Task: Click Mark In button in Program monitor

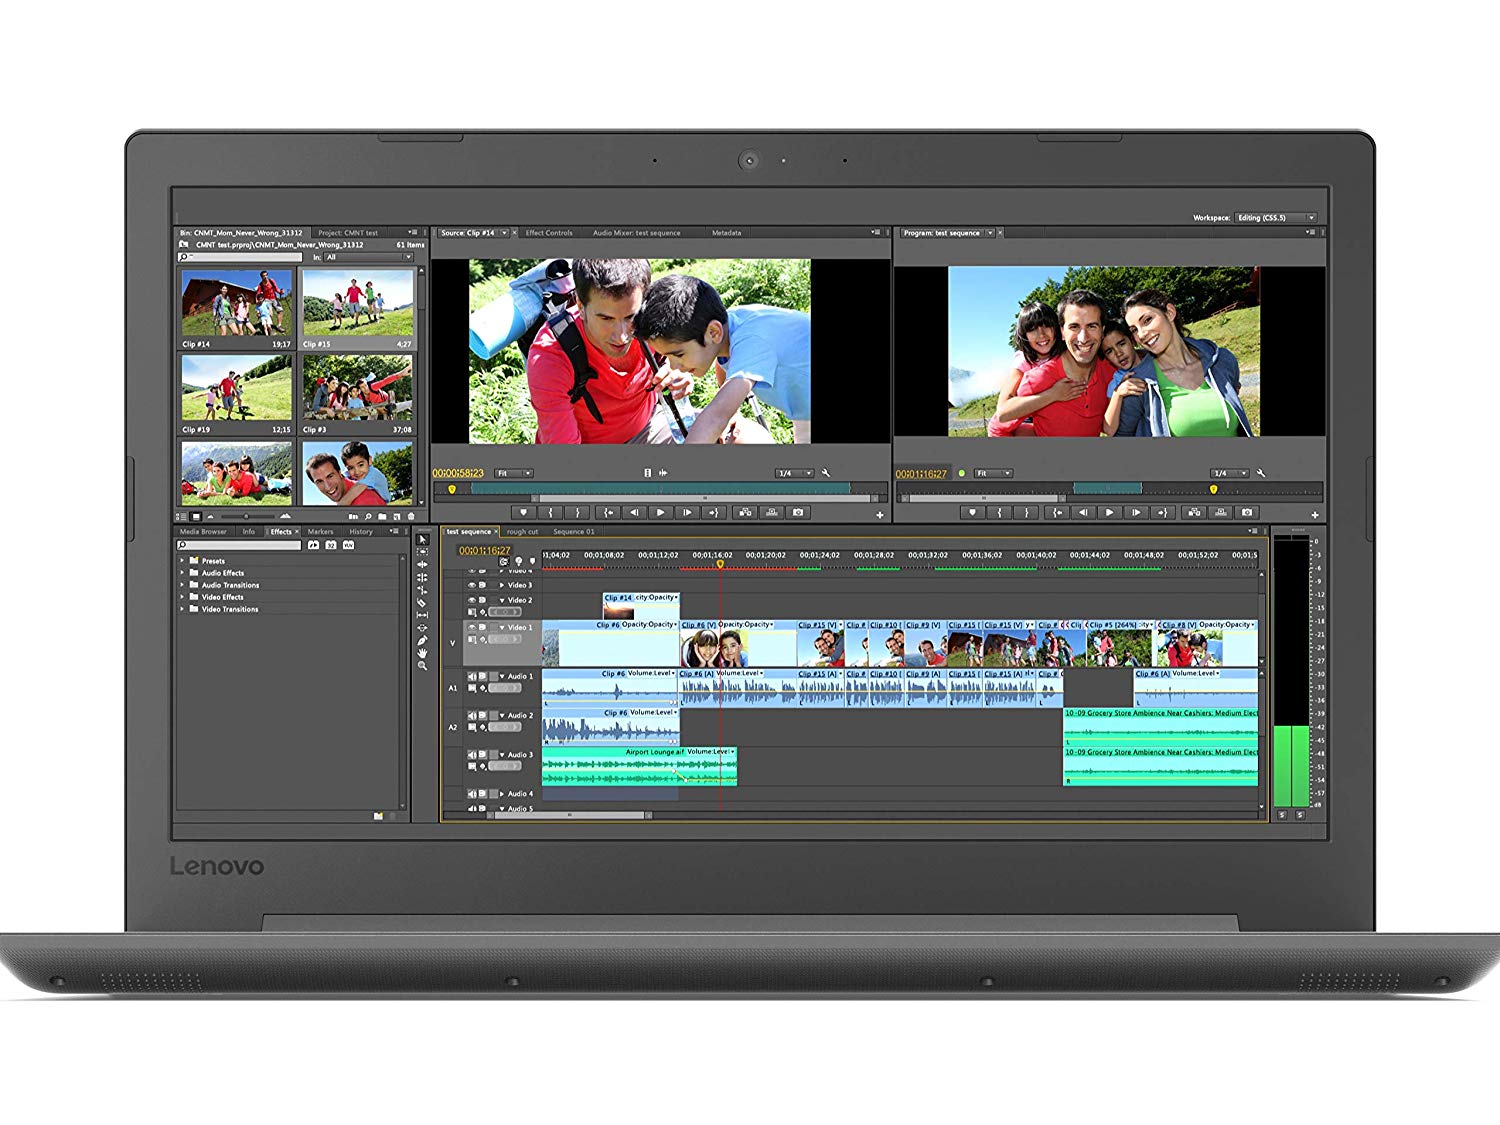Action: coord(999,512)
